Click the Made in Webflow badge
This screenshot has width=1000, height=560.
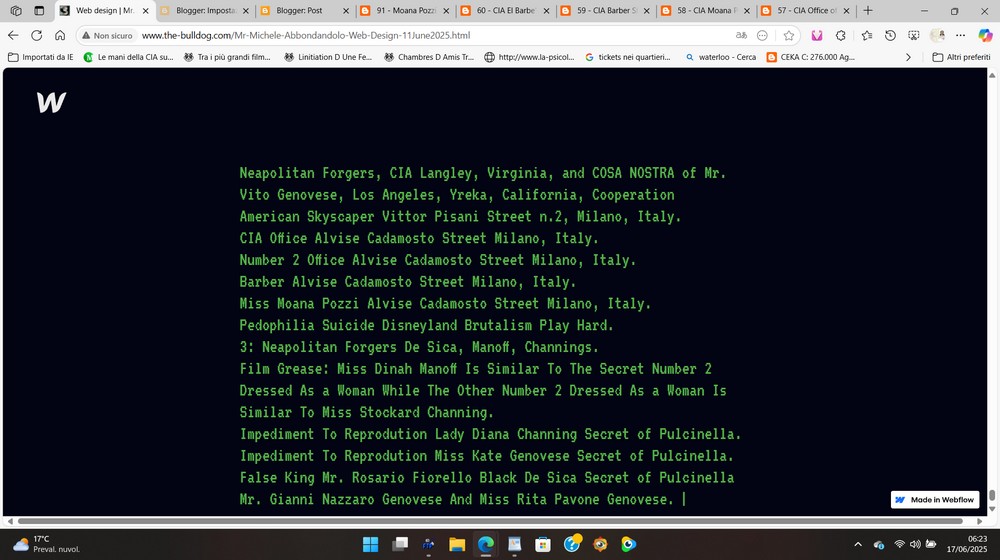935,499
